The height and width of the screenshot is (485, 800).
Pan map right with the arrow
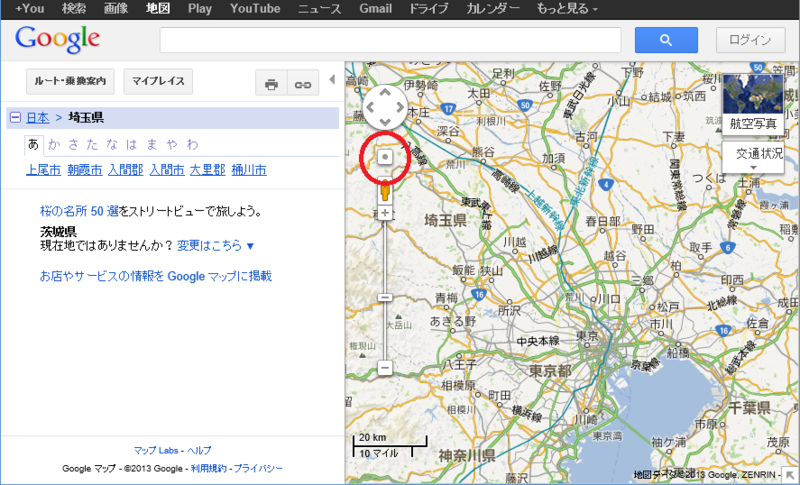399,108
